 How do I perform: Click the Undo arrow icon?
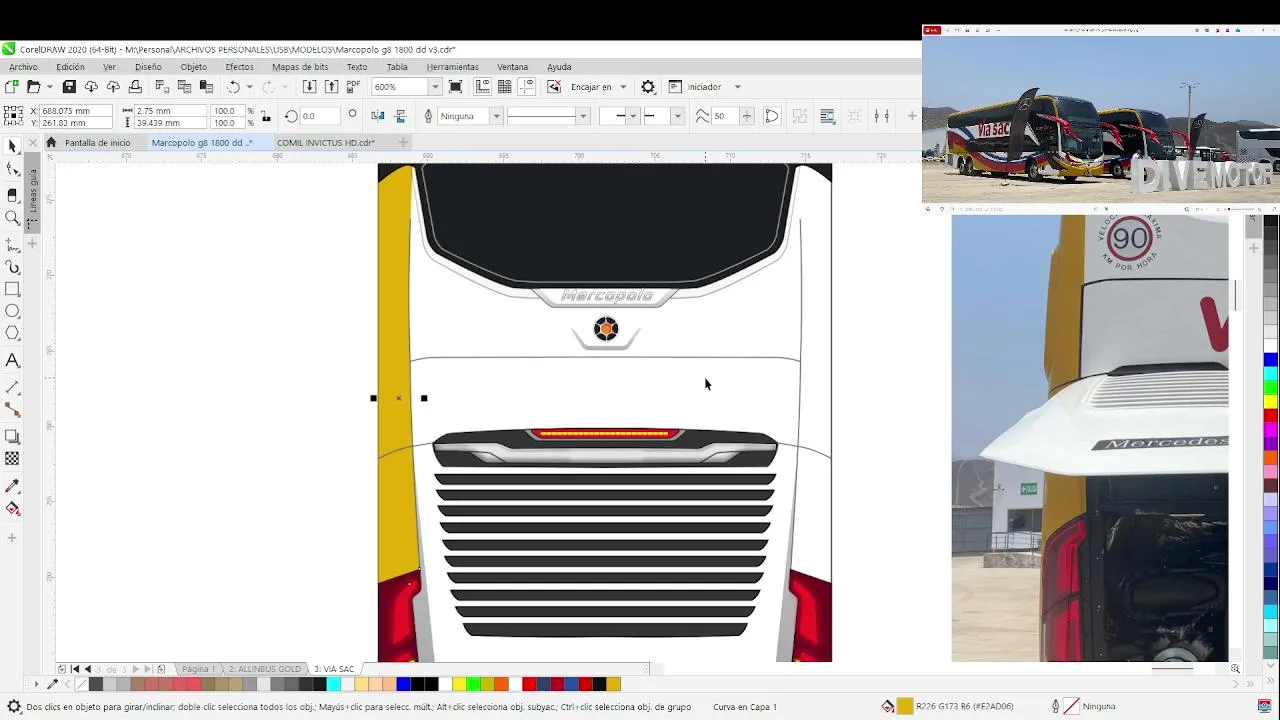click(x=233, y=87)
